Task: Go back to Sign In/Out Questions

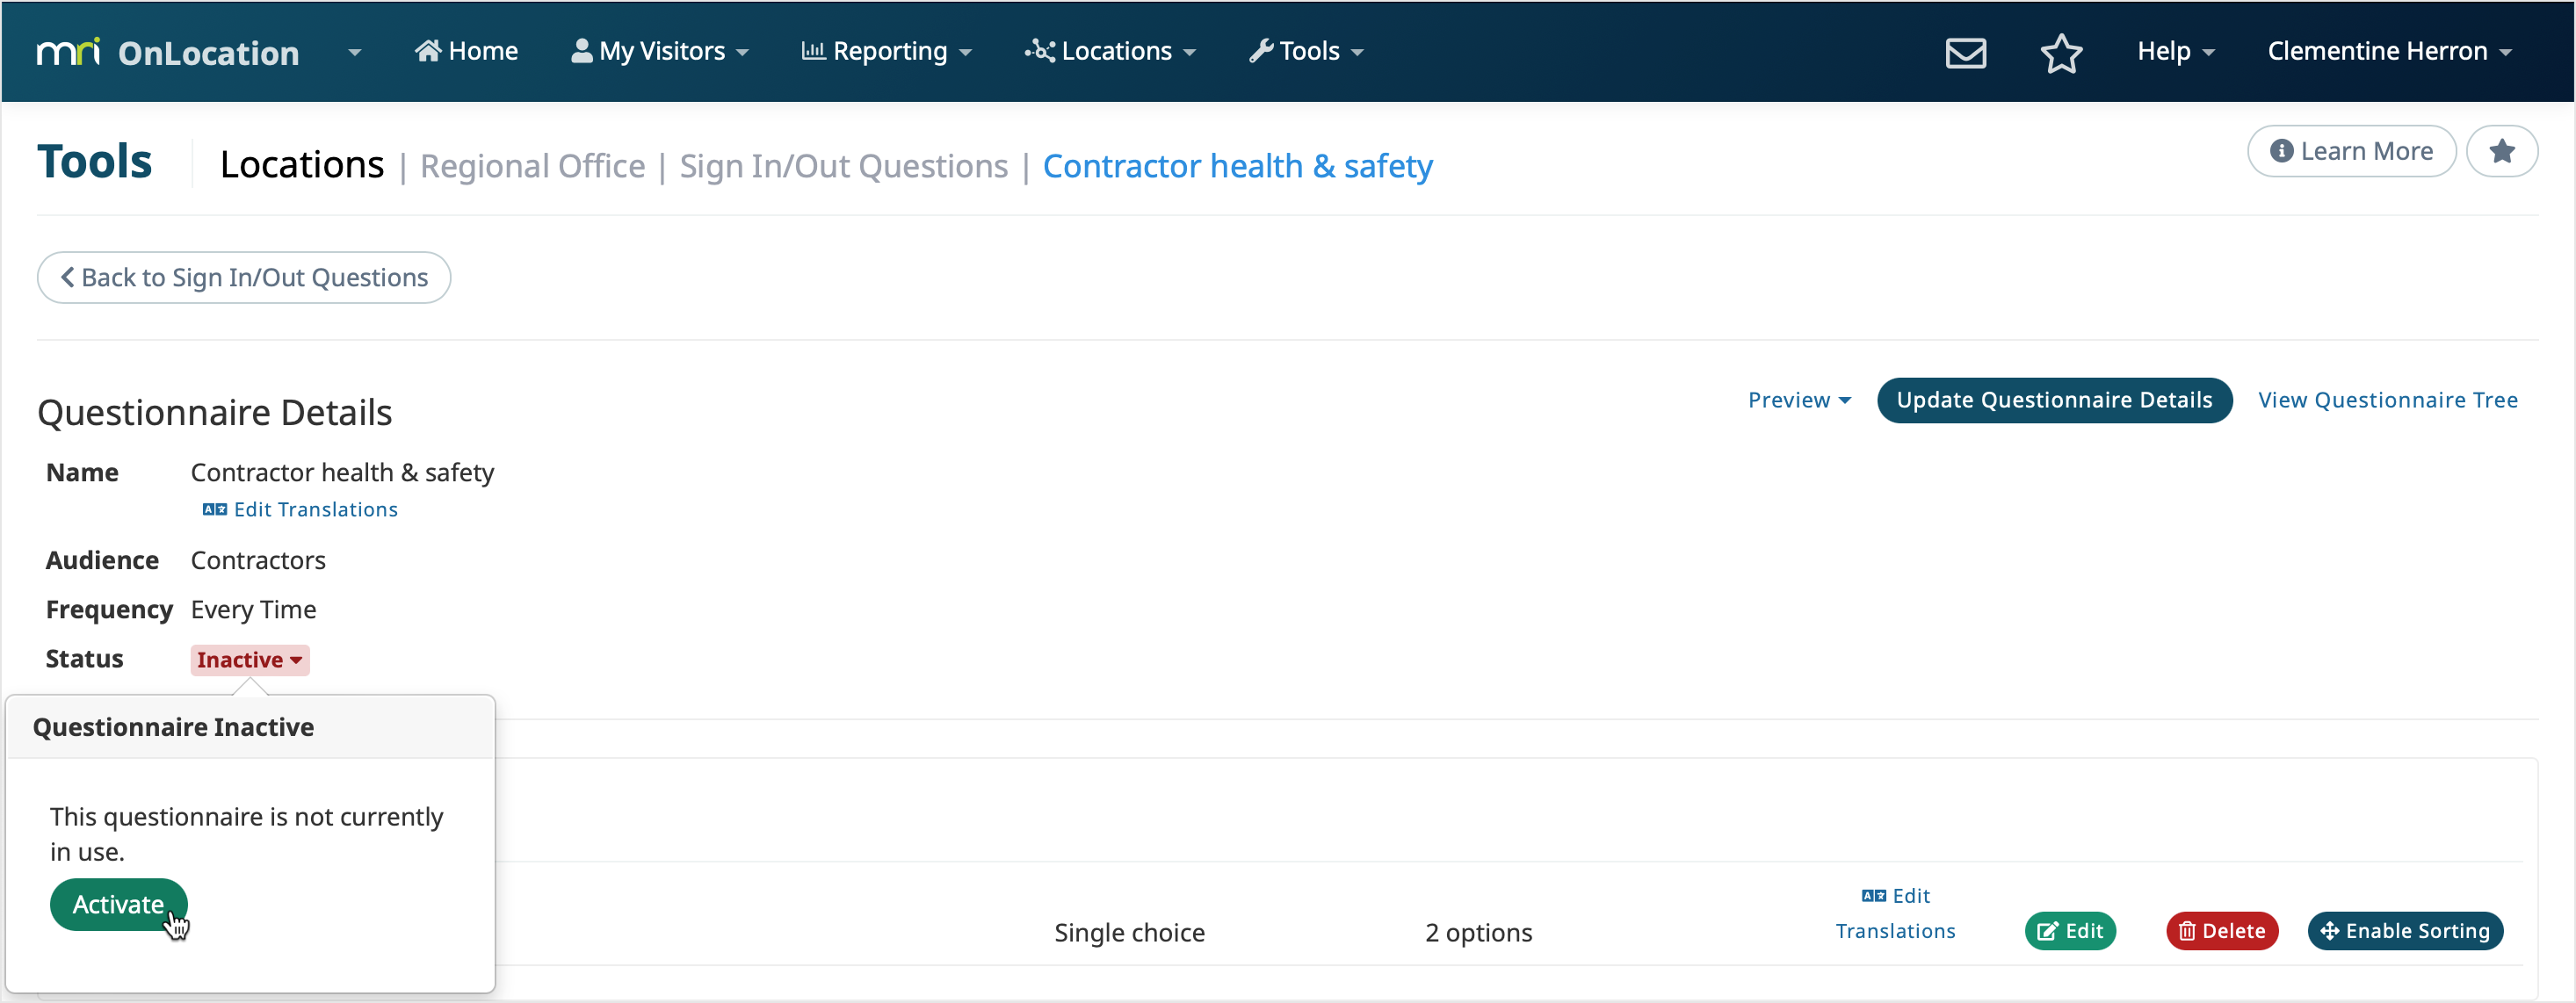Action: point(244,277)
